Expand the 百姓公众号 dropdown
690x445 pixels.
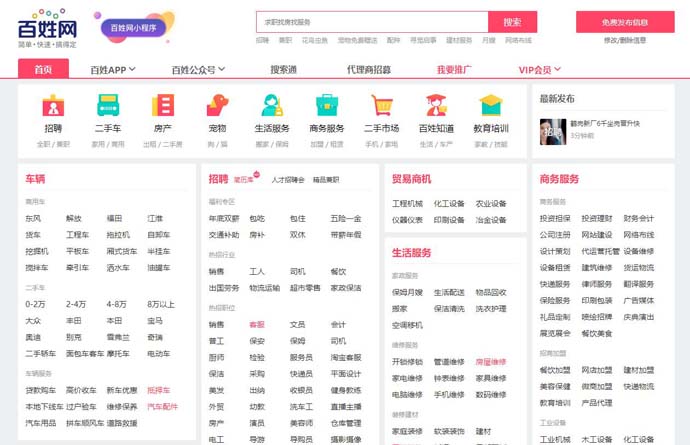tap(198, 70)
